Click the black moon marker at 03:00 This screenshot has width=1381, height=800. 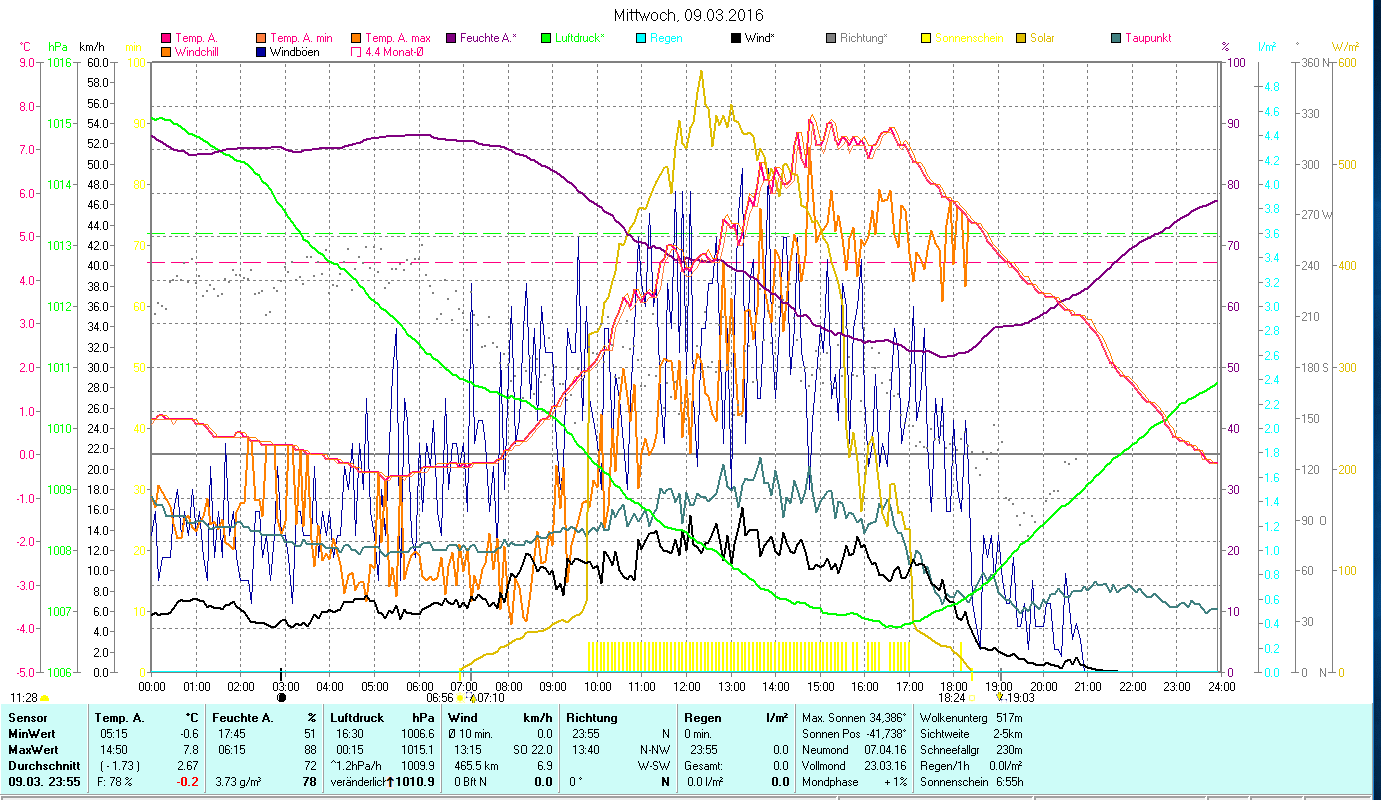pos(281,698)
